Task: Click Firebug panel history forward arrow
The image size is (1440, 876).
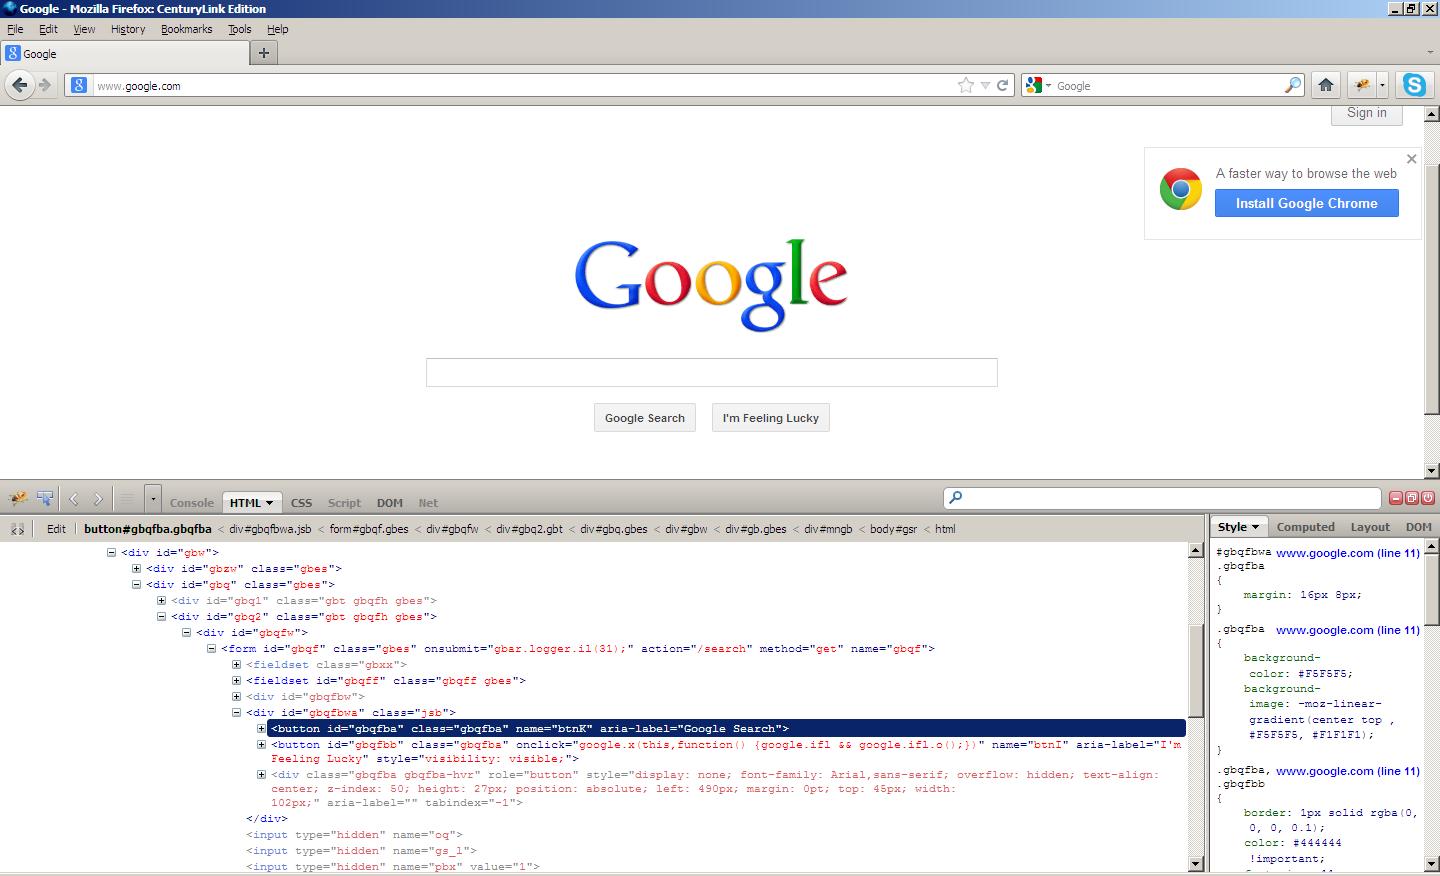Action: pos(98,498)
